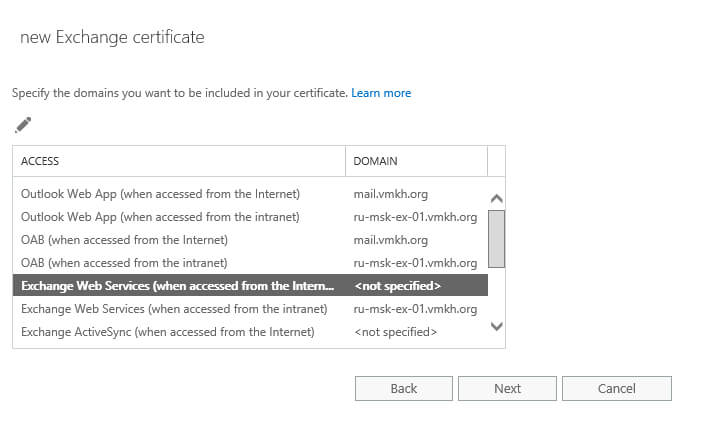Select OAB accessed from the Internet row
704x434 pixels.
[x=250, y=240]
